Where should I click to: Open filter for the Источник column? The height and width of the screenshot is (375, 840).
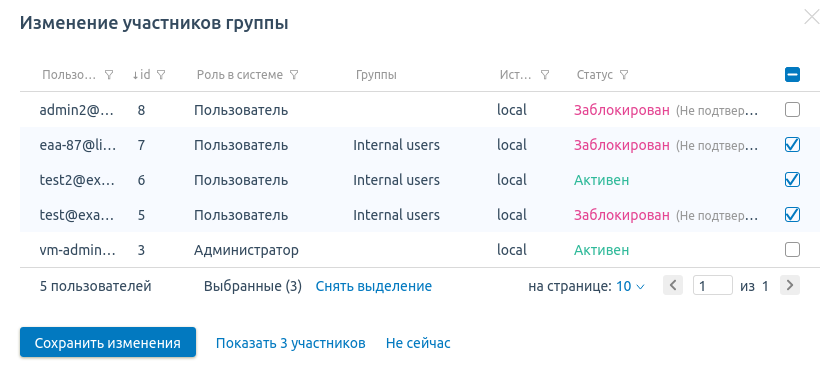point(545,75)
